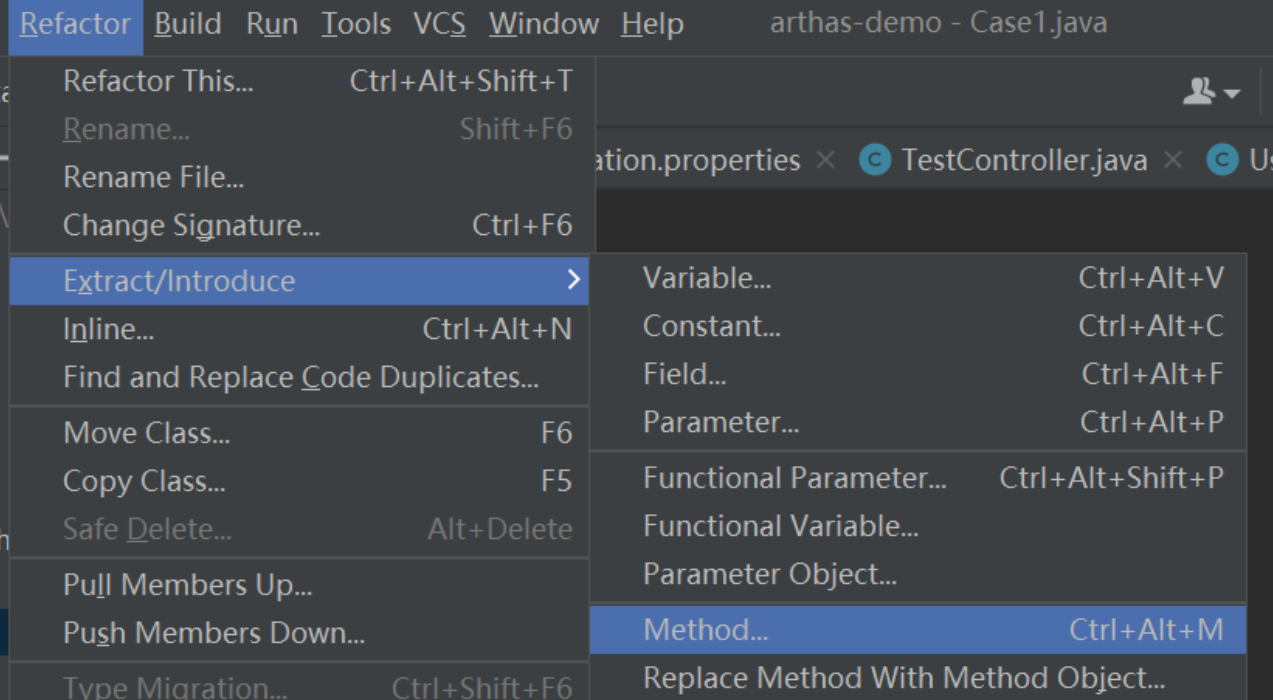Open the user profile dropdown arrow
Viewport: 1273px width, 700px height.
tap(1232, 94)
